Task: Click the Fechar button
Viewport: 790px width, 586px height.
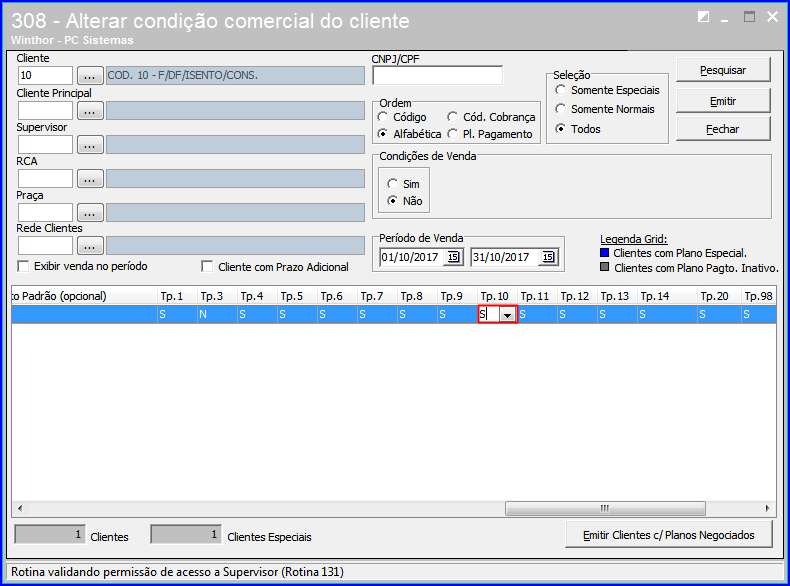Action: click(x=723, y=129)
